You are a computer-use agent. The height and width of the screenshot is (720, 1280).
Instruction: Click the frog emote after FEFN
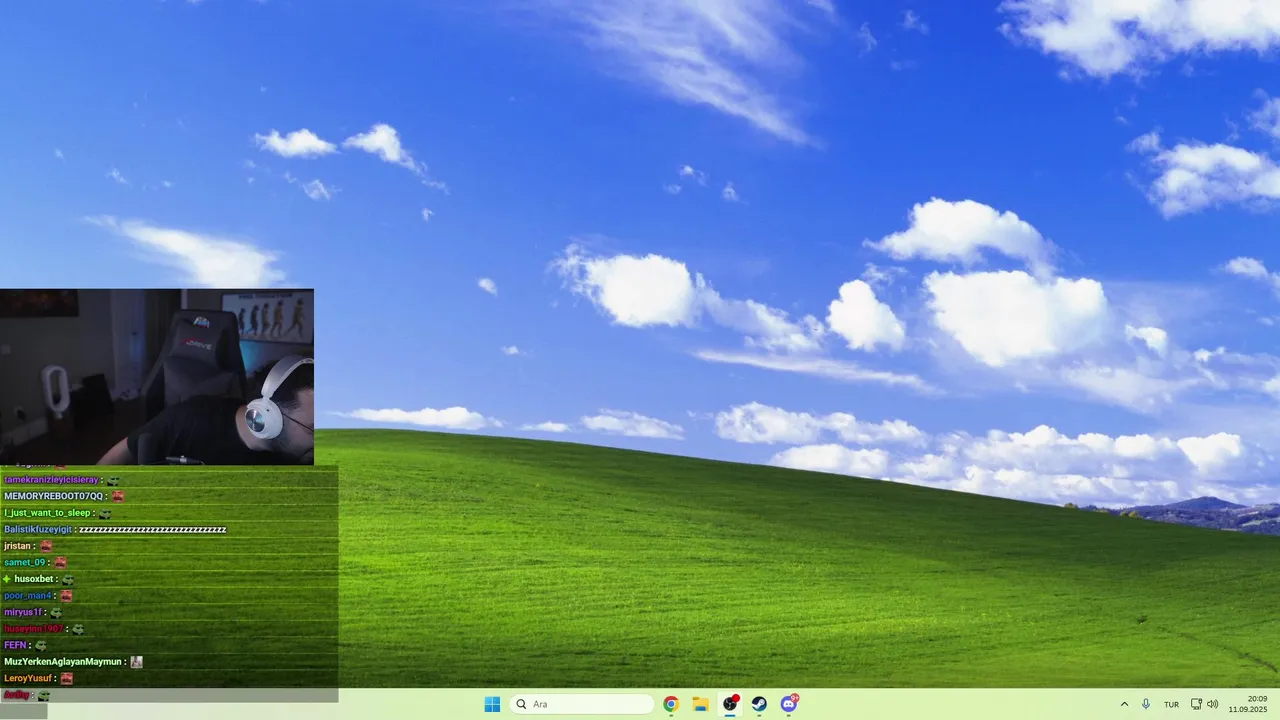pyautogui.click(x=41, y=645)
